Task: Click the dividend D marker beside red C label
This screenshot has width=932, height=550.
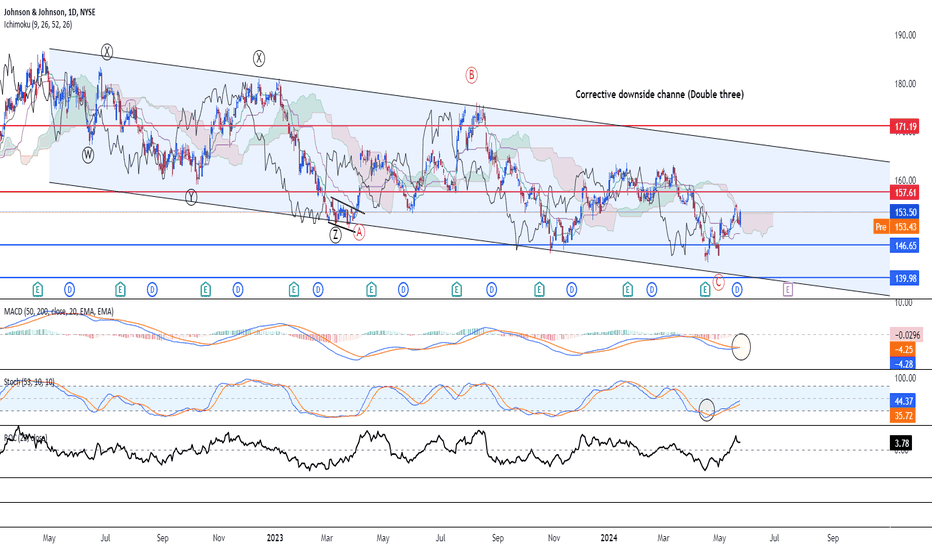Action: (x=737, y=290)
